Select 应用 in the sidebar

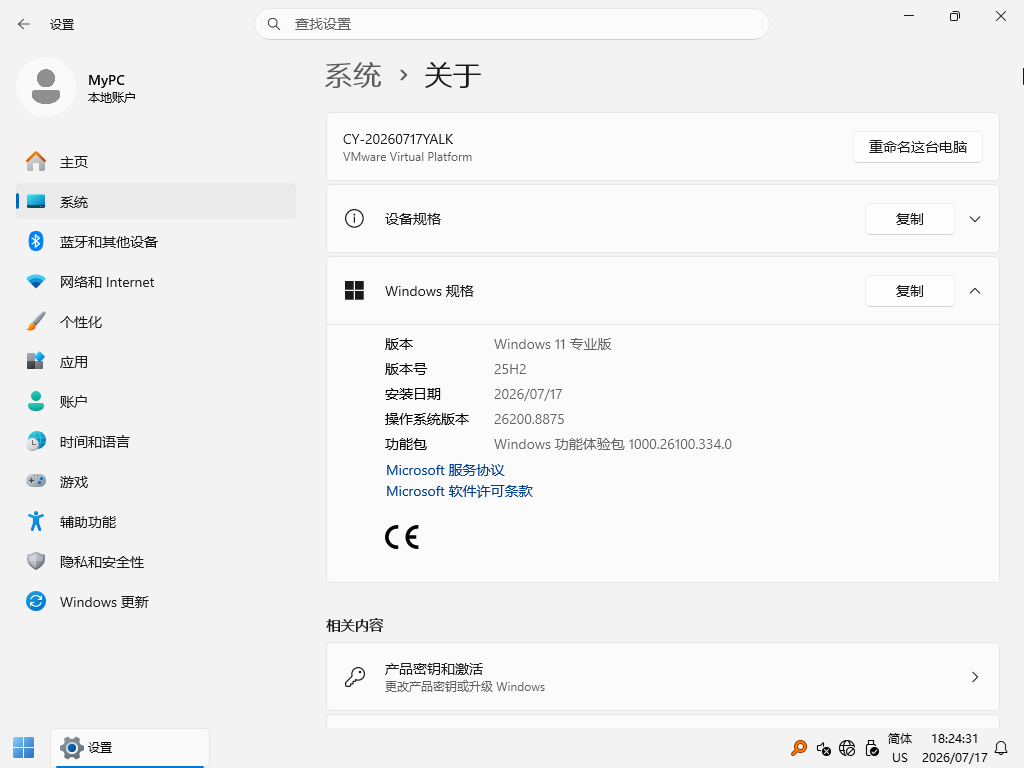click(x=156, y=361)
